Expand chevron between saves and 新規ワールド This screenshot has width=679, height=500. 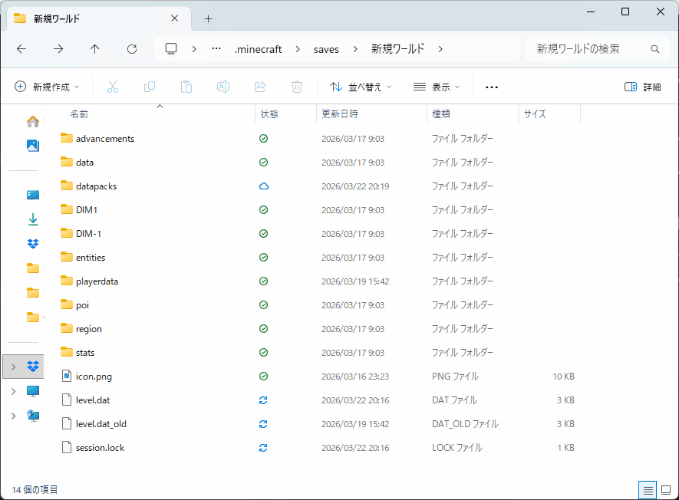coord(355,49)
